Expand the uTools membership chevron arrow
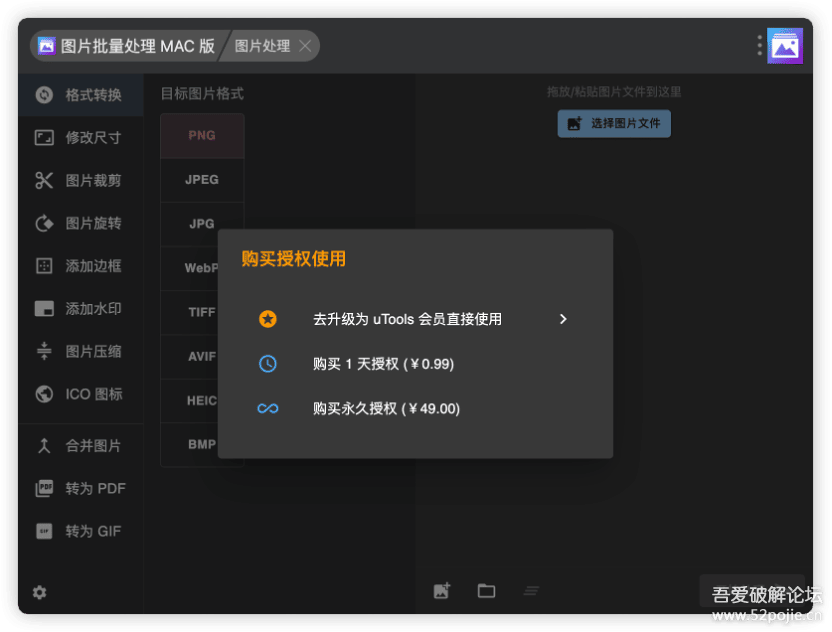 tap(563, 319)
